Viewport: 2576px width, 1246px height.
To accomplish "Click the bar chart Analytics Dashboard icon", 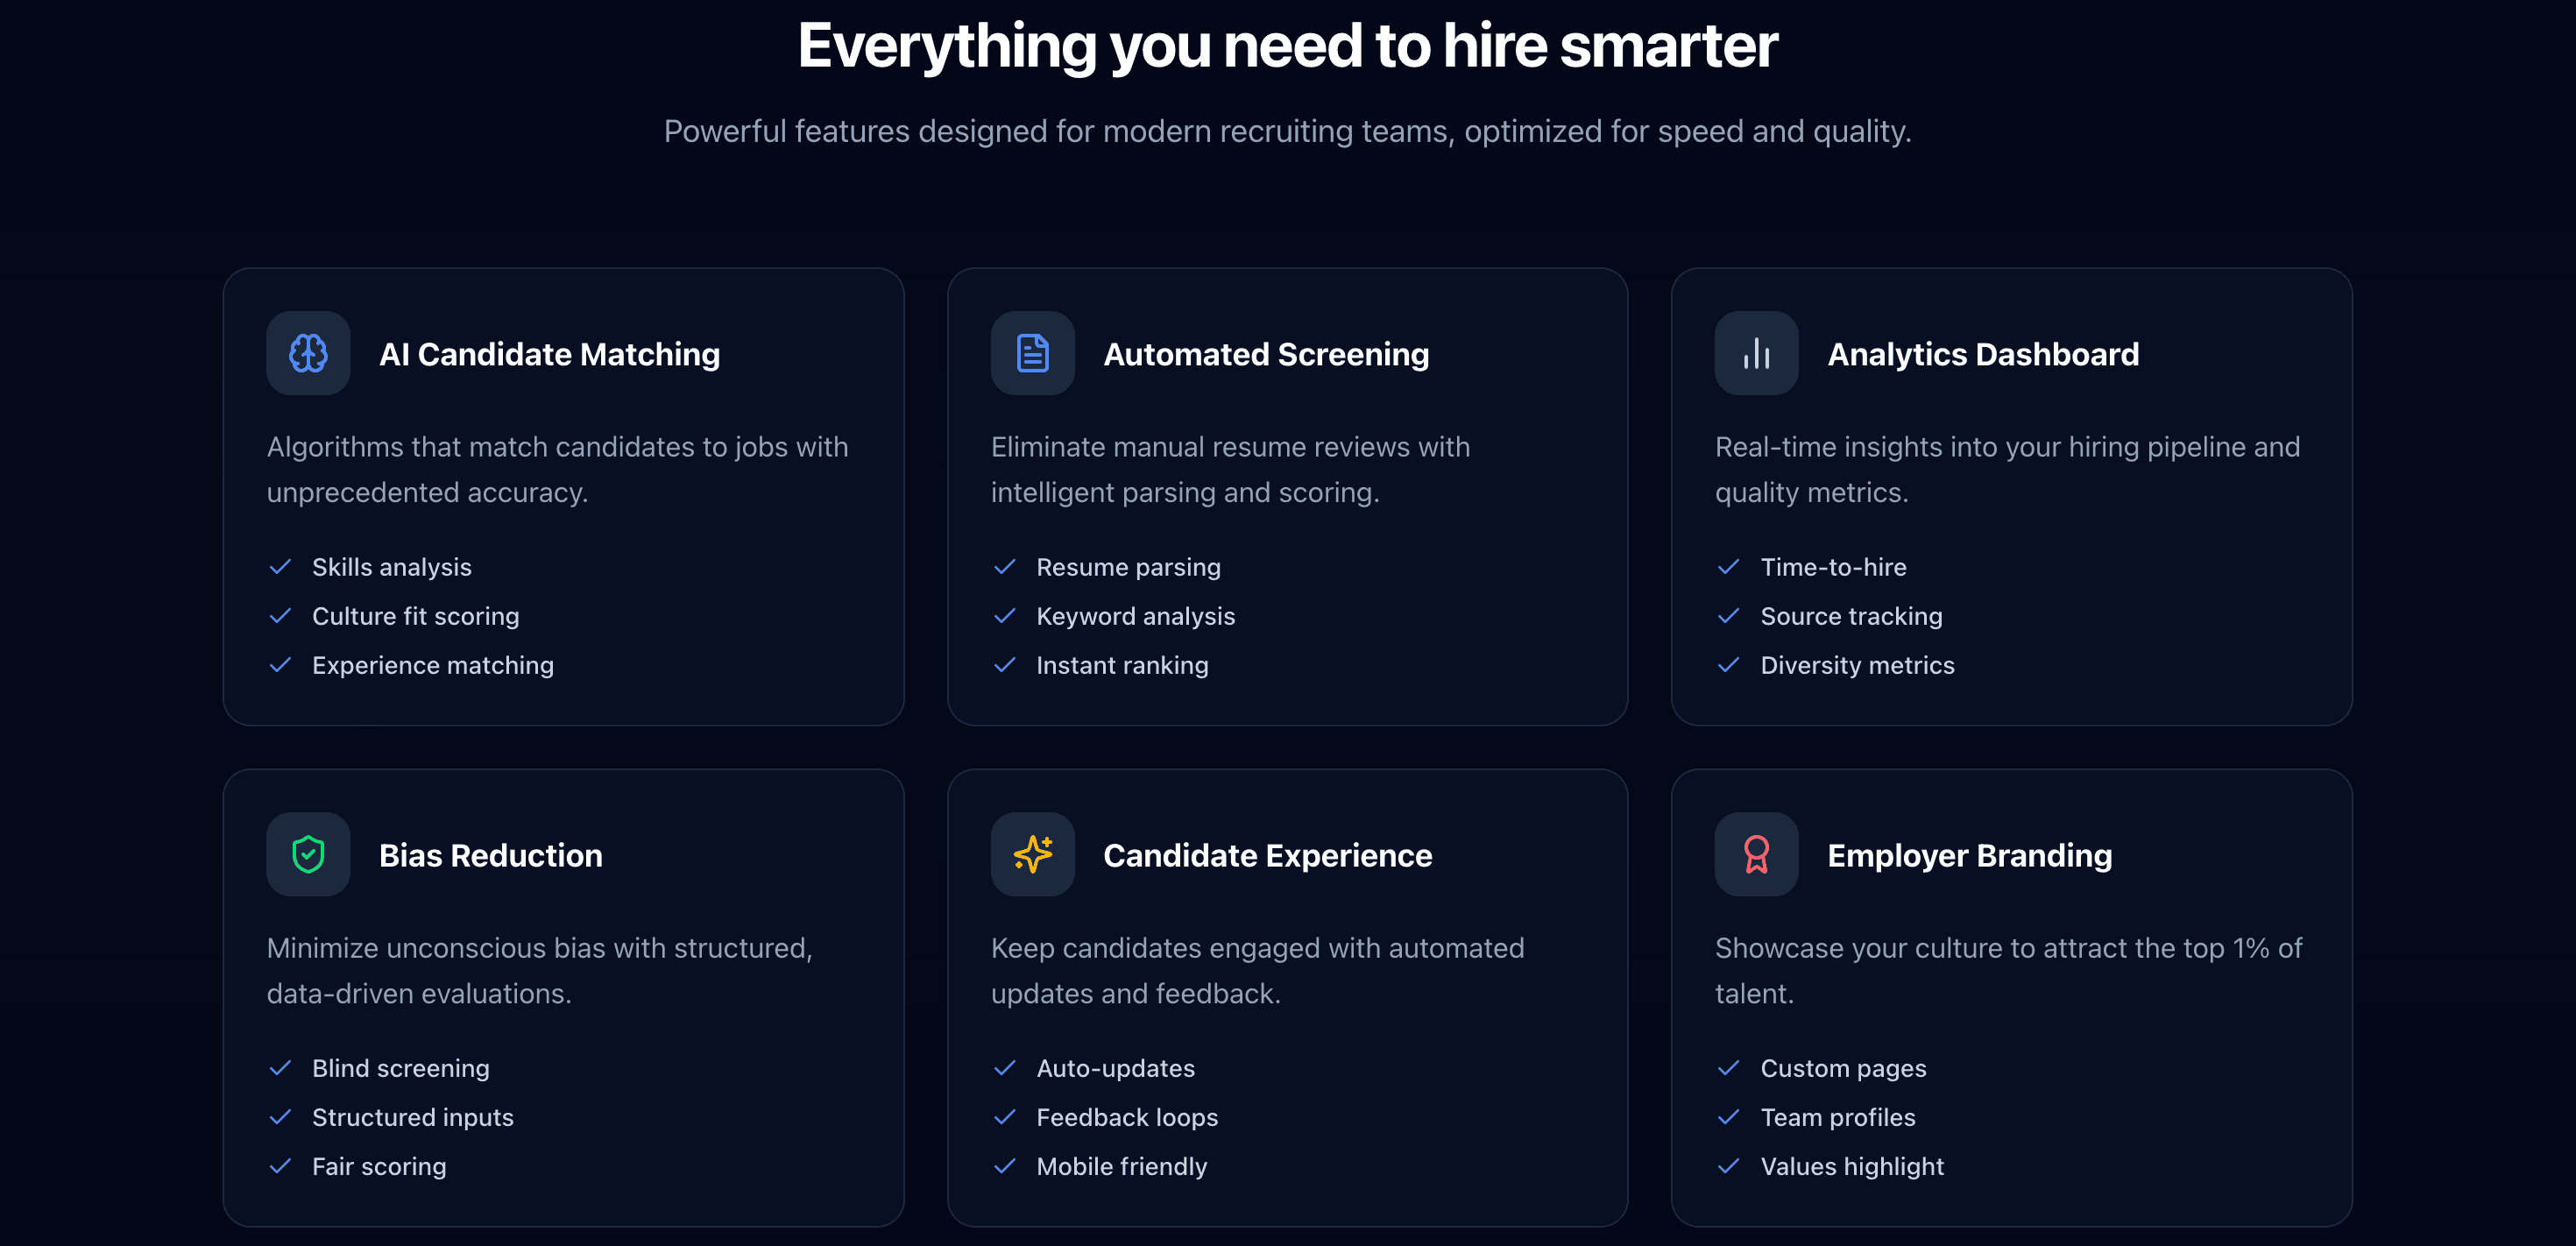I will click(1756, 353).
